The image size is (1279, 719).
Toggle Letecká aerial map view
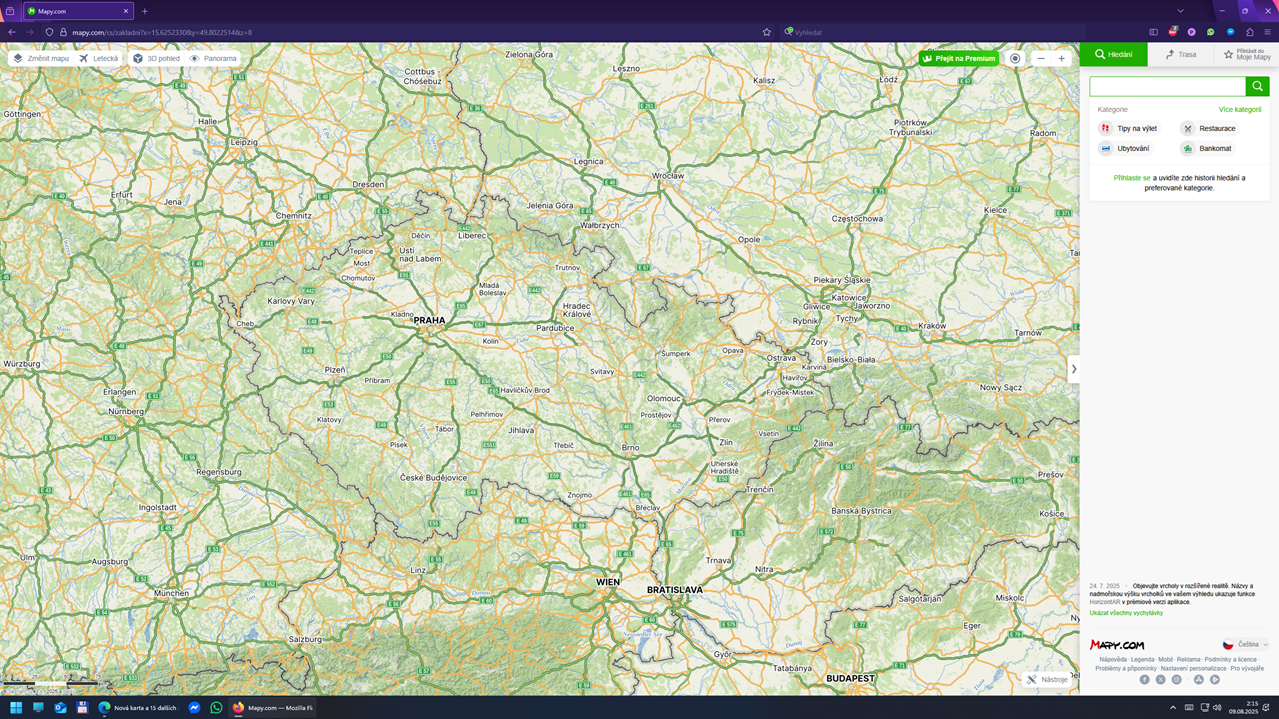(x=99, y=59)
